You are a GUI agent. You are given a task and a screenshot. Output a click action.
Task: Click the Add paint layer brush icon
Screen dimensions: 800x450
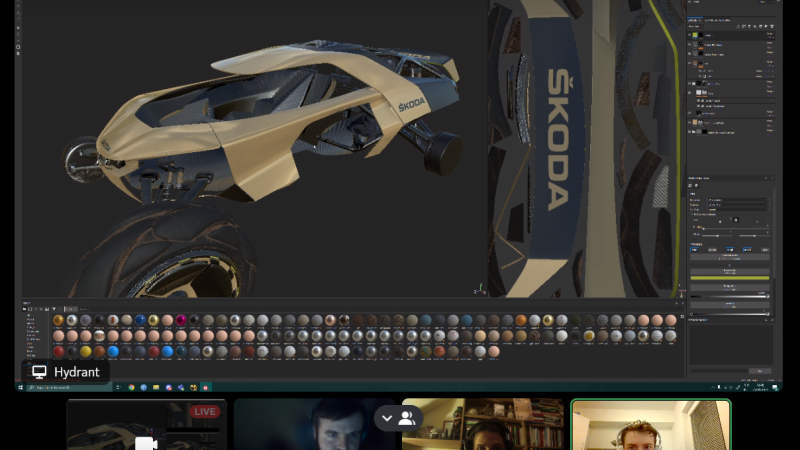[x=749, y=27]
